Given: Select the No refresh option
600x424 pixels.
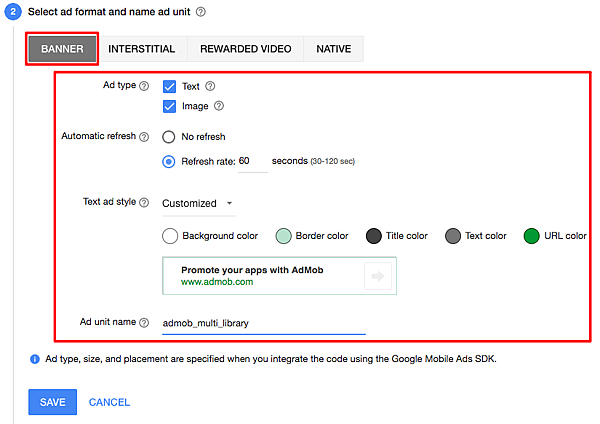Looking at the screenshot, I should (169, 137).
